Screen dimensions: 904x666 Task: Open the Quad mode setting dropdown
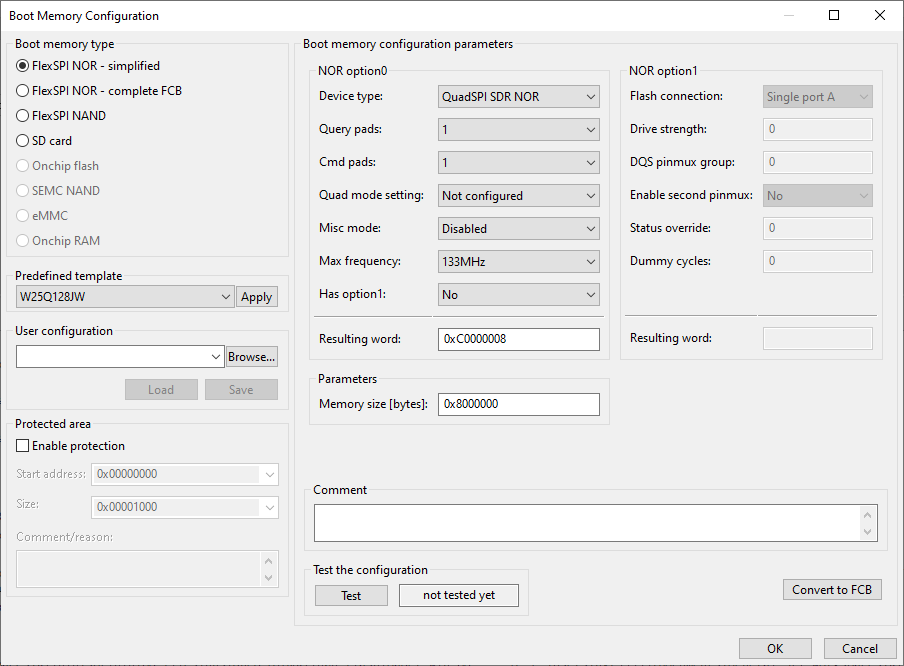tap(518, 195)
